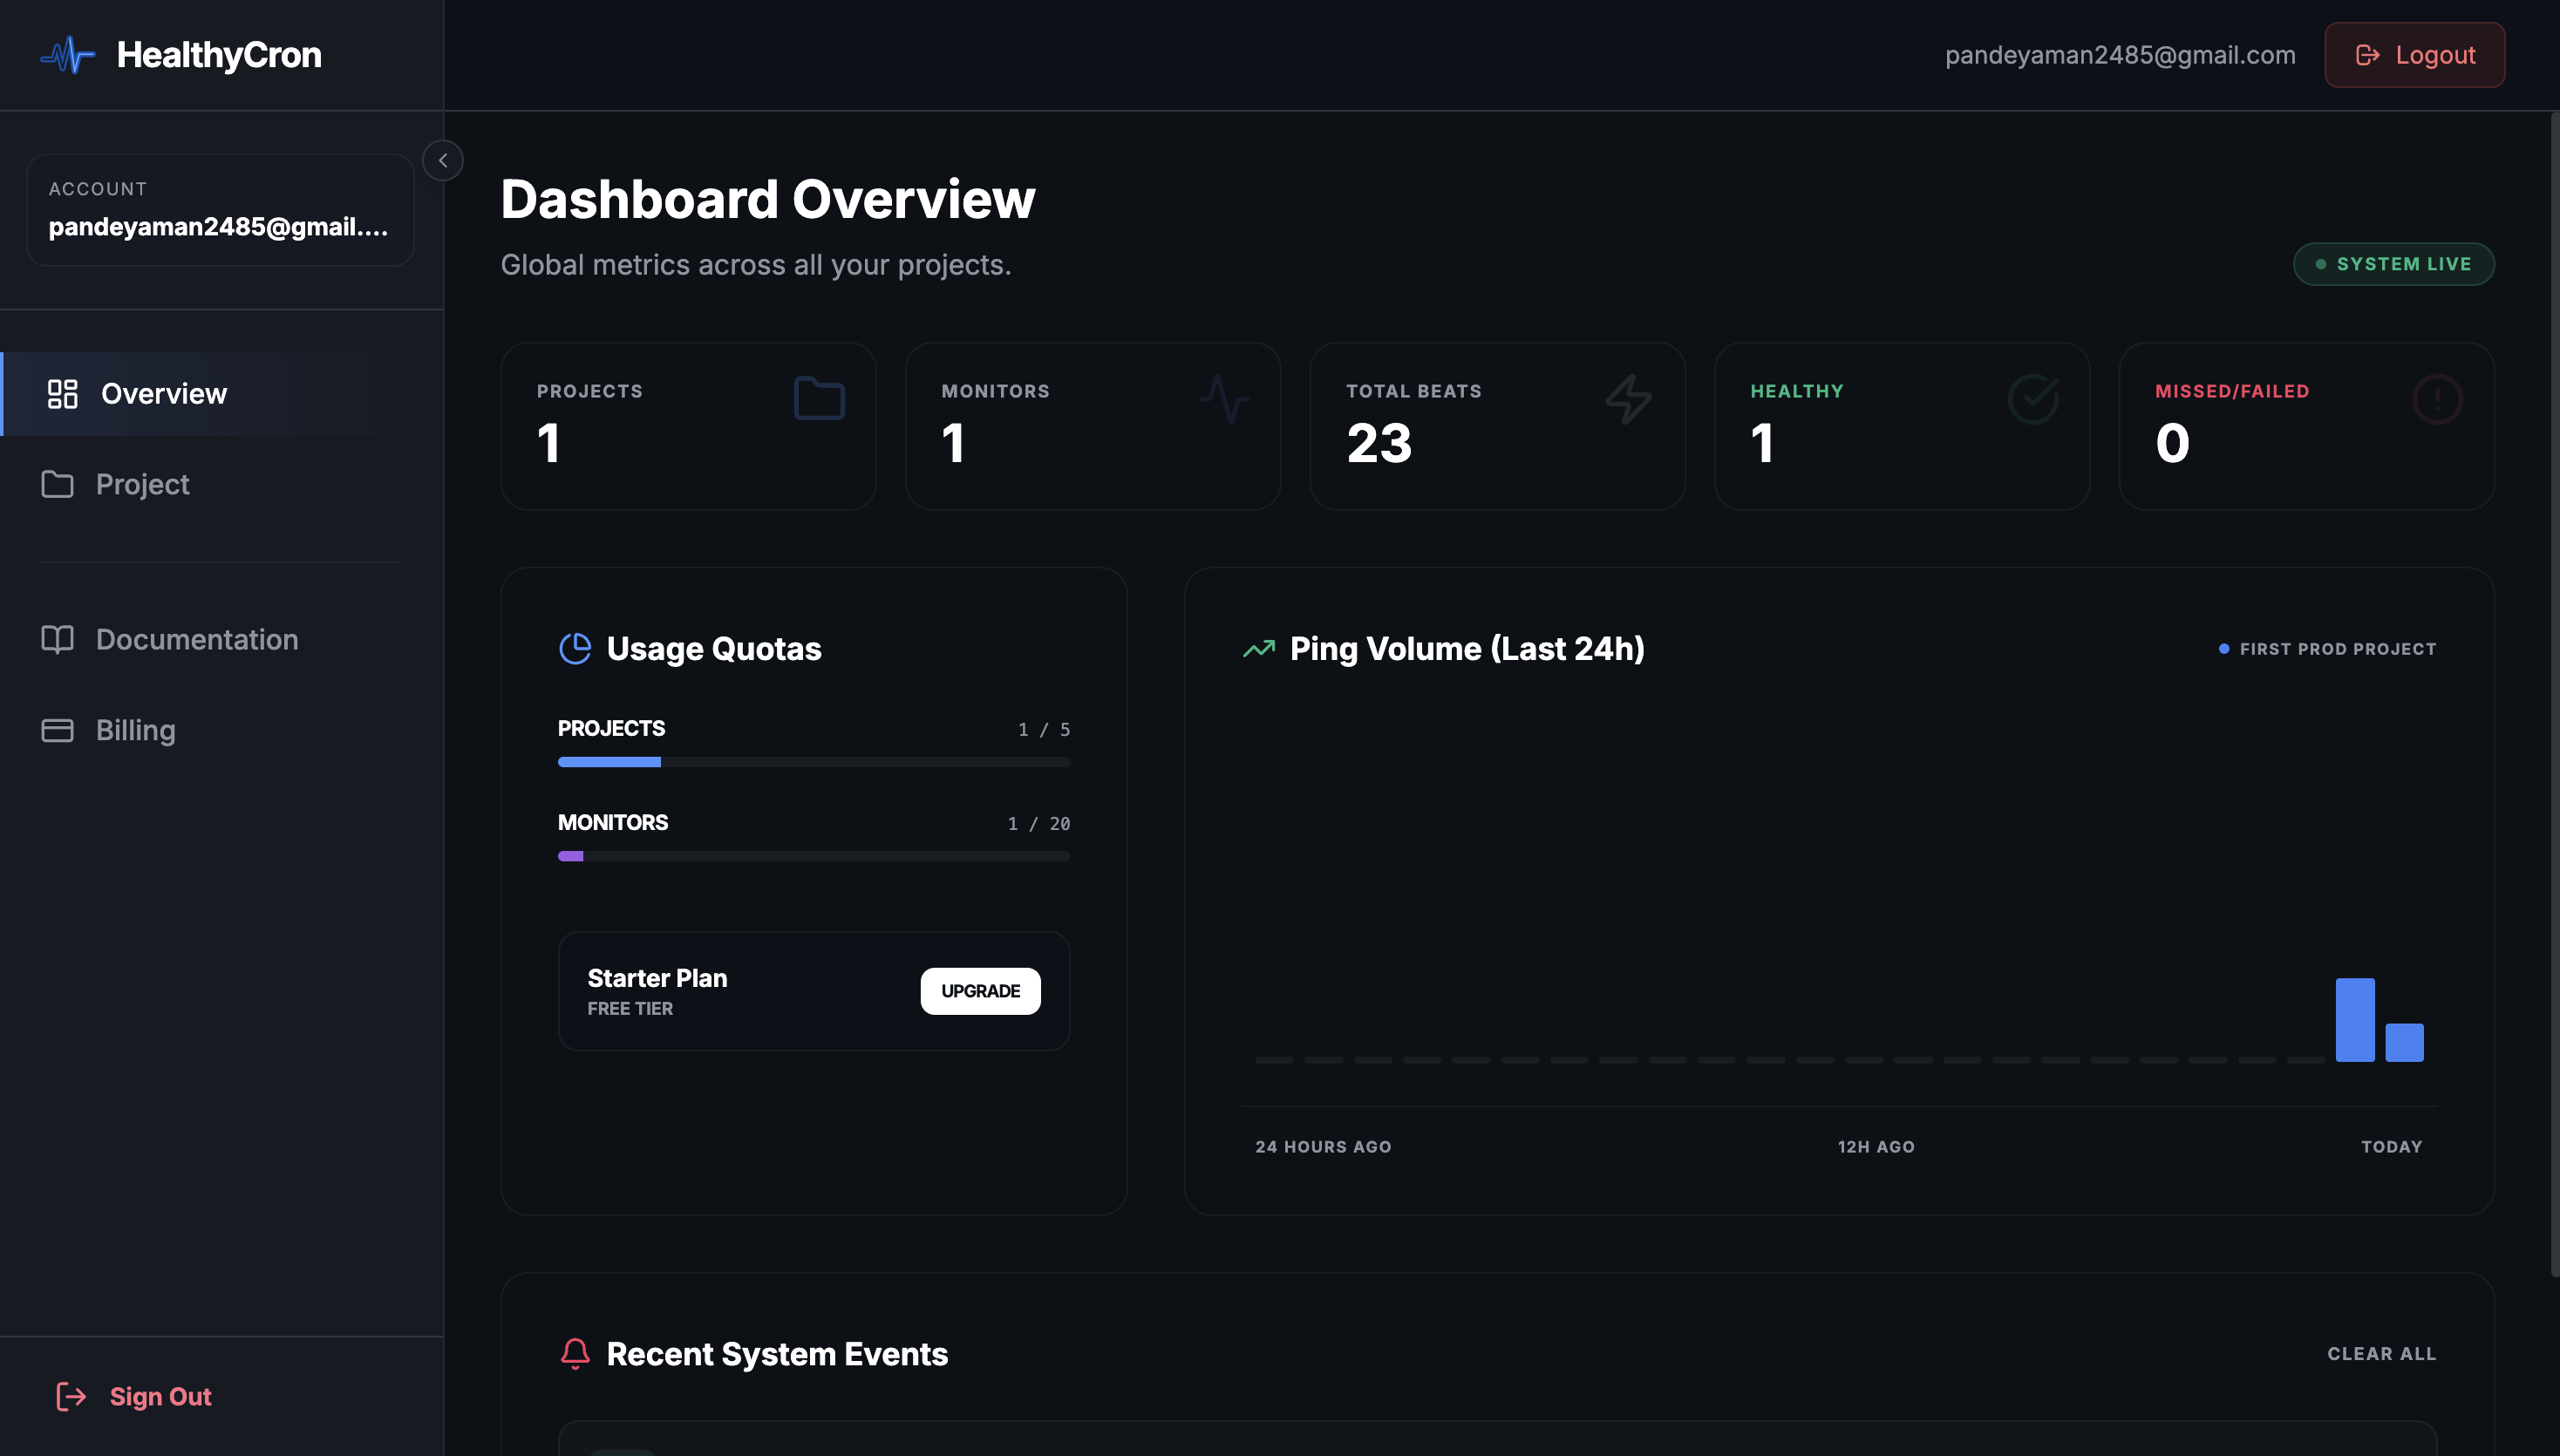Click the UPGRADE button on Starter Plan
Screen dimensions: 2560x1456
[980, 991]
